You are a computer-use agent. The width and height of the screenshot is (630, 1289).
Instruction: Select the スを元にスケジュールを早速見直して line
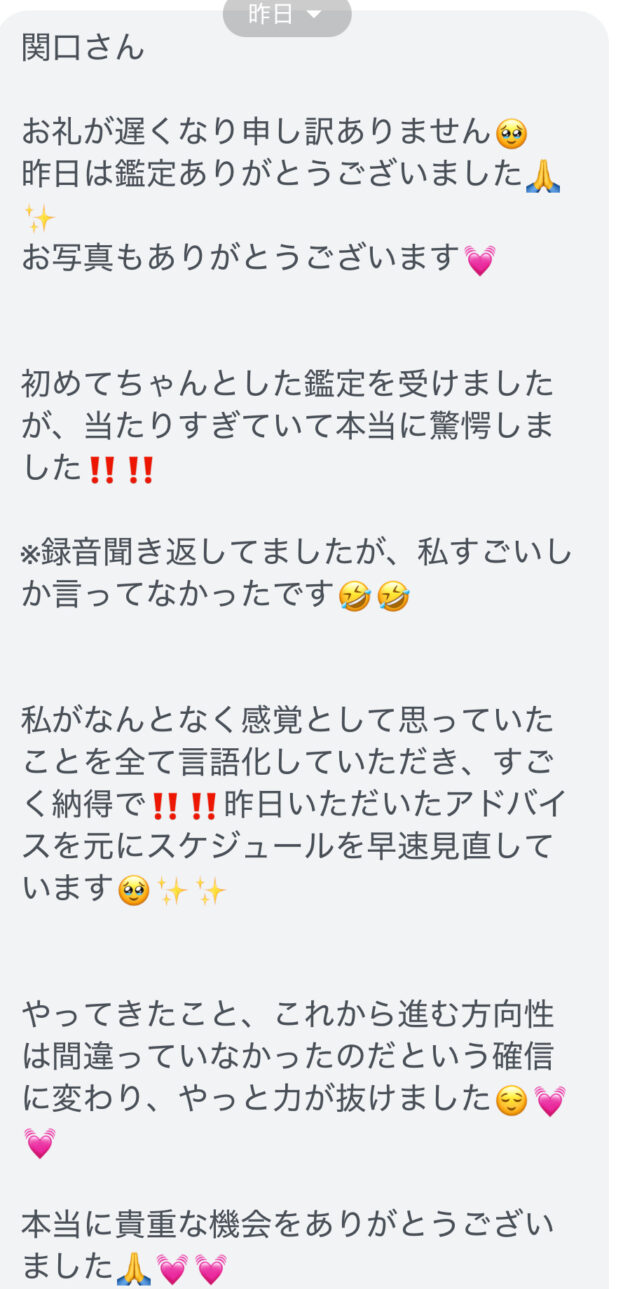pos(287,848)
